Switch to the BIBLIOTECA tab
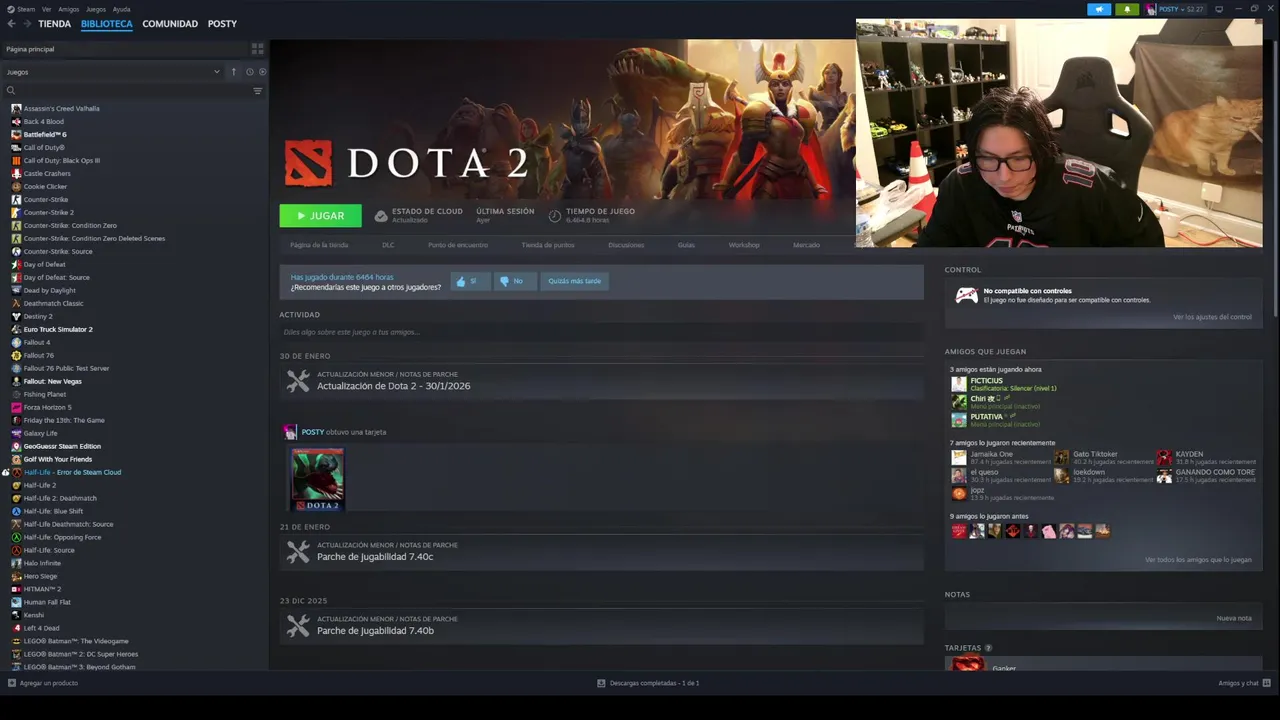The image size is (1280, 720). [x=107, y=24]
